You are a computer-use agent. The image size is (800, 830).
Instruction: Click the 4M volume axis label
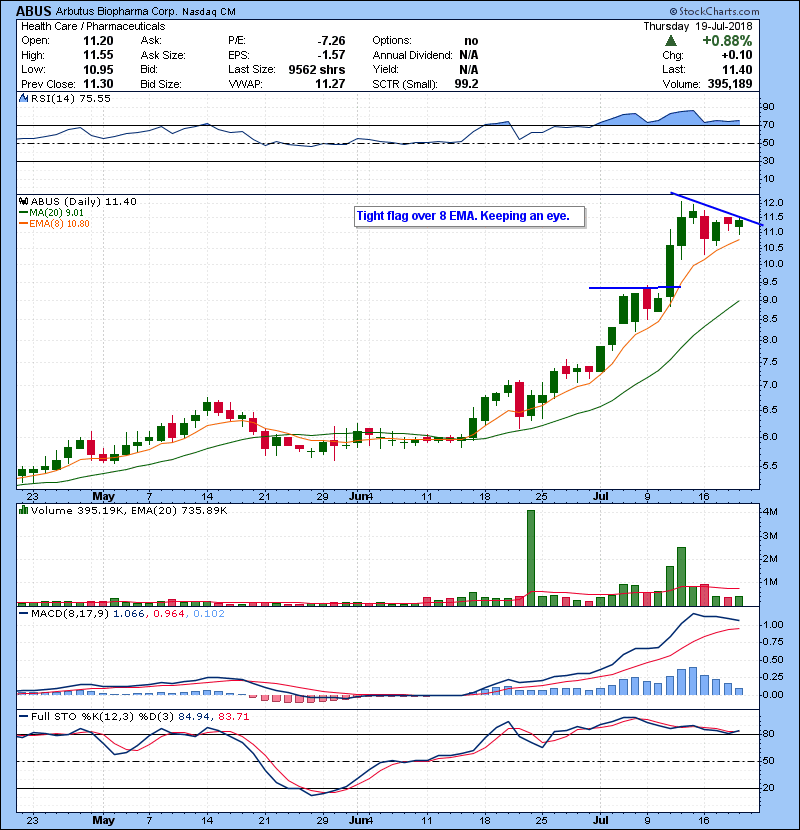point(770,512)
